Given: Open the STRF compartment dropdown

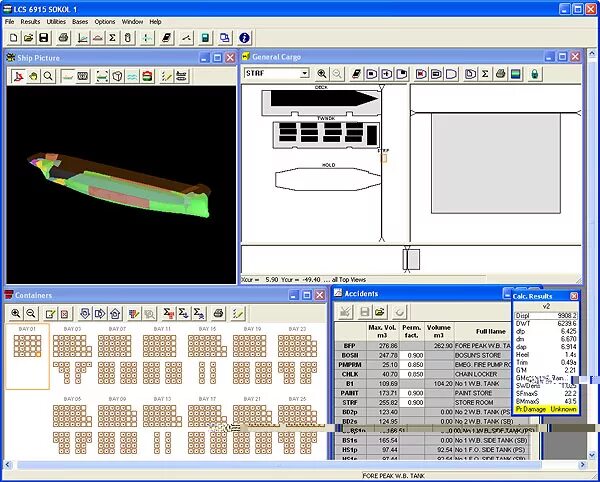Looking at the screenshot, I should tap(305, 73).
